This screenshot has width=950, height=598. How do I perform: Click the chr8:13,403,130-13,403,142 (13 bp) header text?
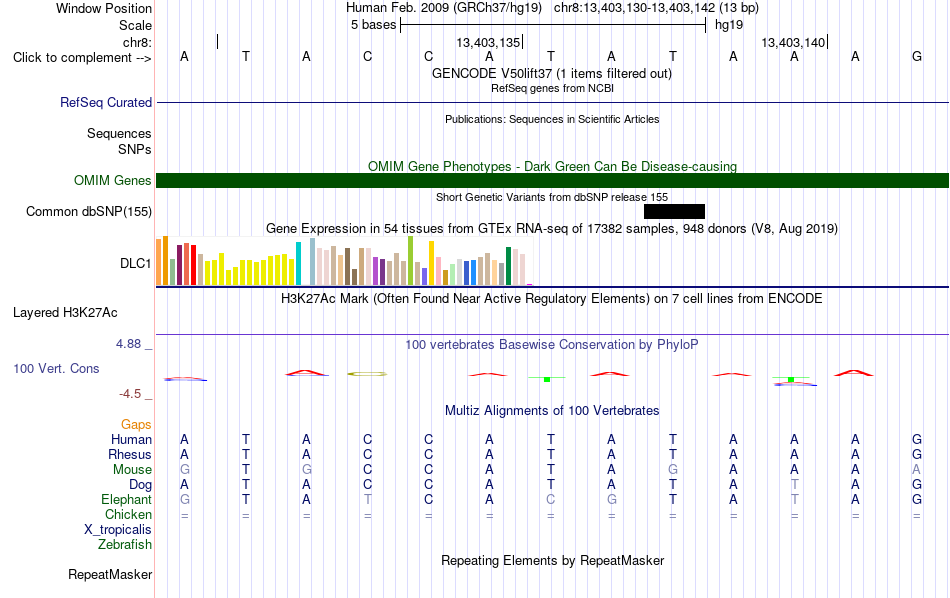tap(656, 8)
